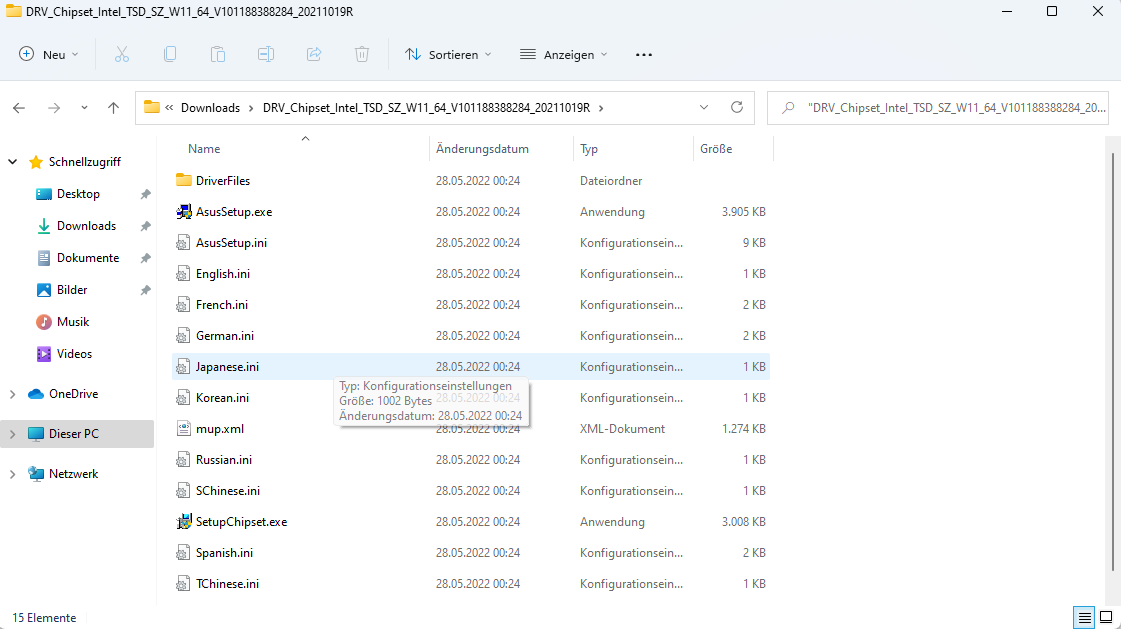Open Musik in quick access
Screen dimensions: 1121x629
coord(73,322)
